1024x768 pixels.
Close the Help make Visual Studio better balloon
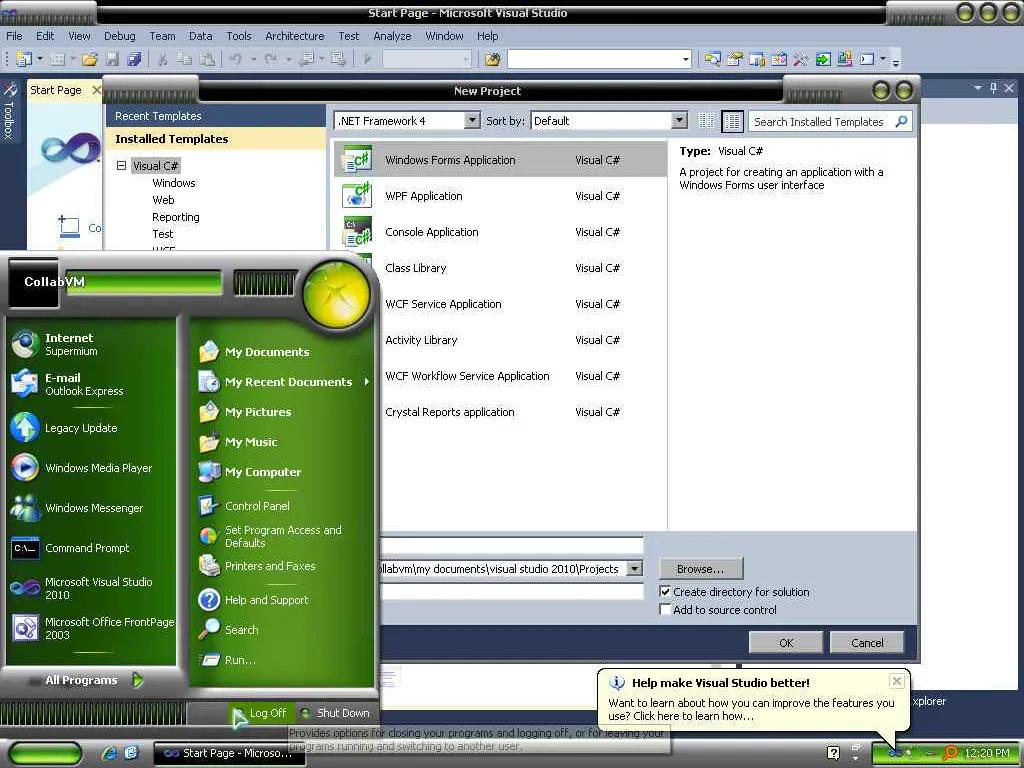[897, 681]
